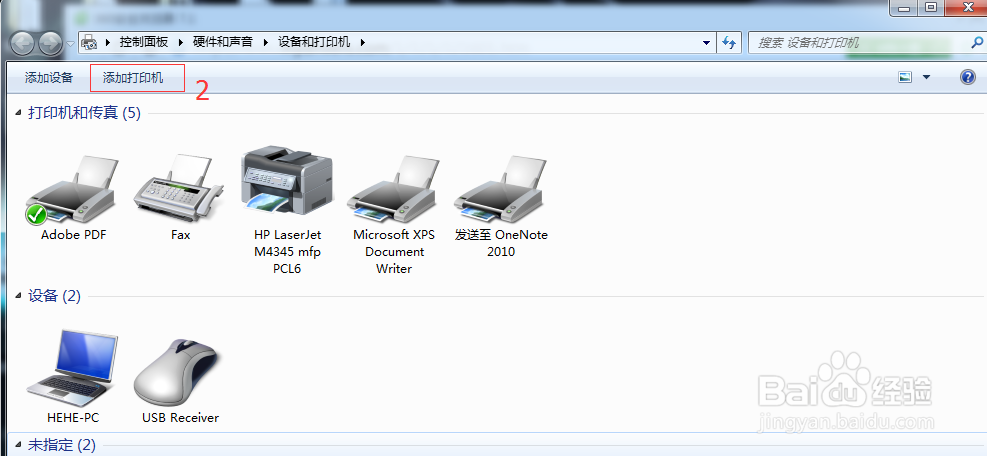
Task: Collapse the 设备 (2) group
Action: pos(19,296)
